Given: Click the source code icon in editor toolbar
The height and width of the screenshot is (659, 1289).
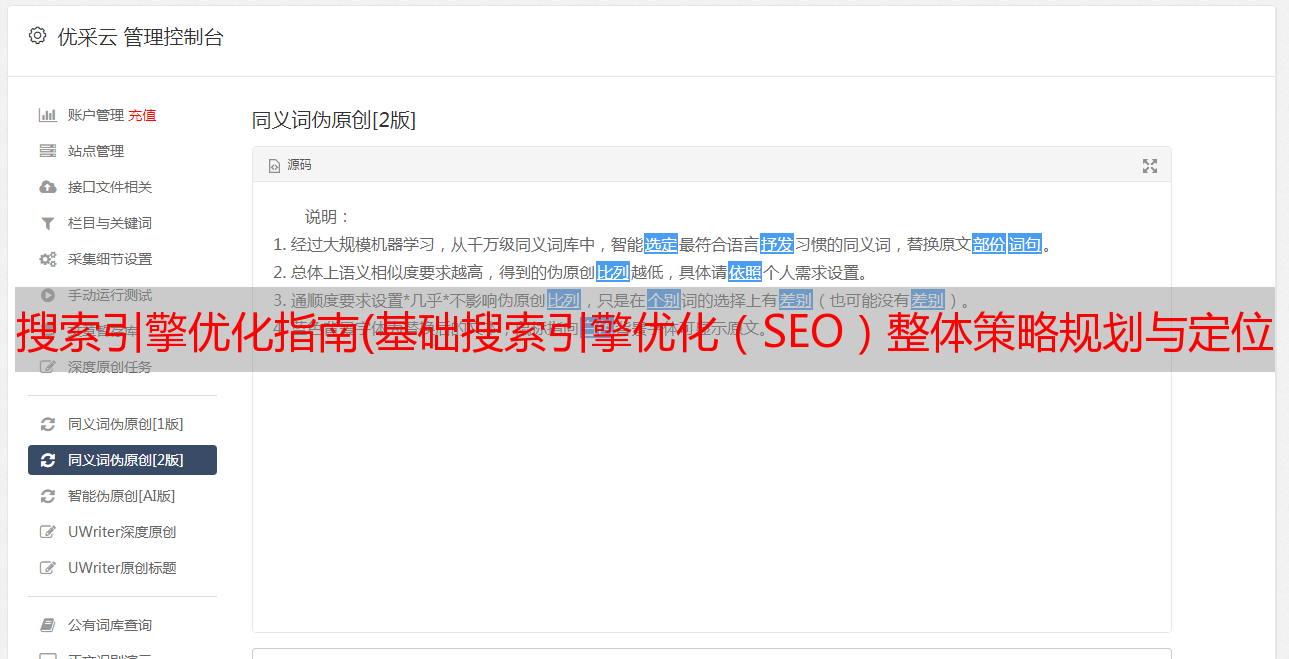Looking at the screenshot, I should pyautogui.click(x=274, y=166).
